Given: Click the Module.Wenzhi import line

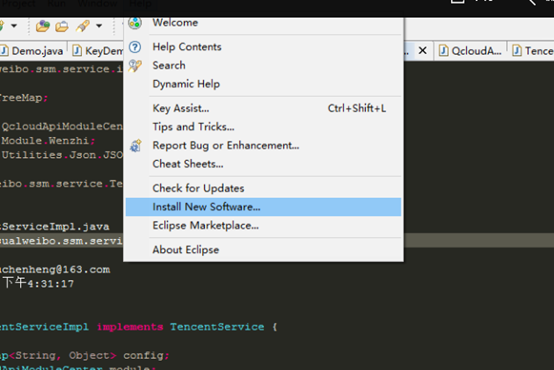Looking at the screenshot, I should pos(48,141).
